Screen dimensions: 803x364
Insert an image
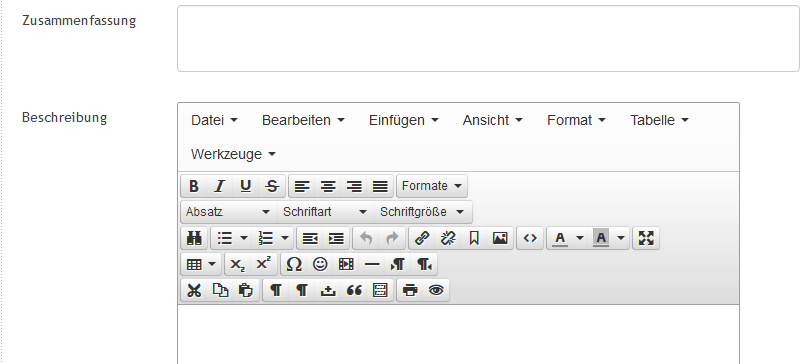500,238
